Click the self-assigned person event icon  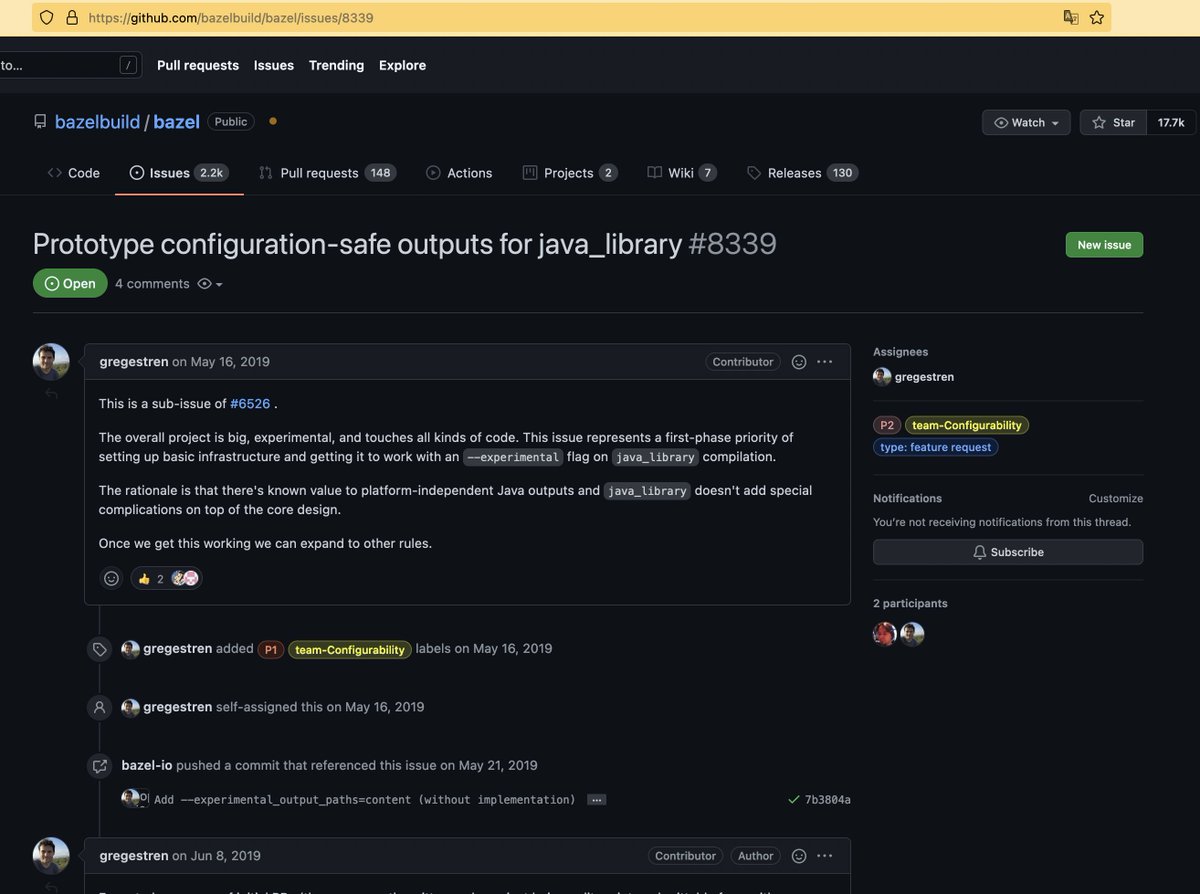click(99, 707)
